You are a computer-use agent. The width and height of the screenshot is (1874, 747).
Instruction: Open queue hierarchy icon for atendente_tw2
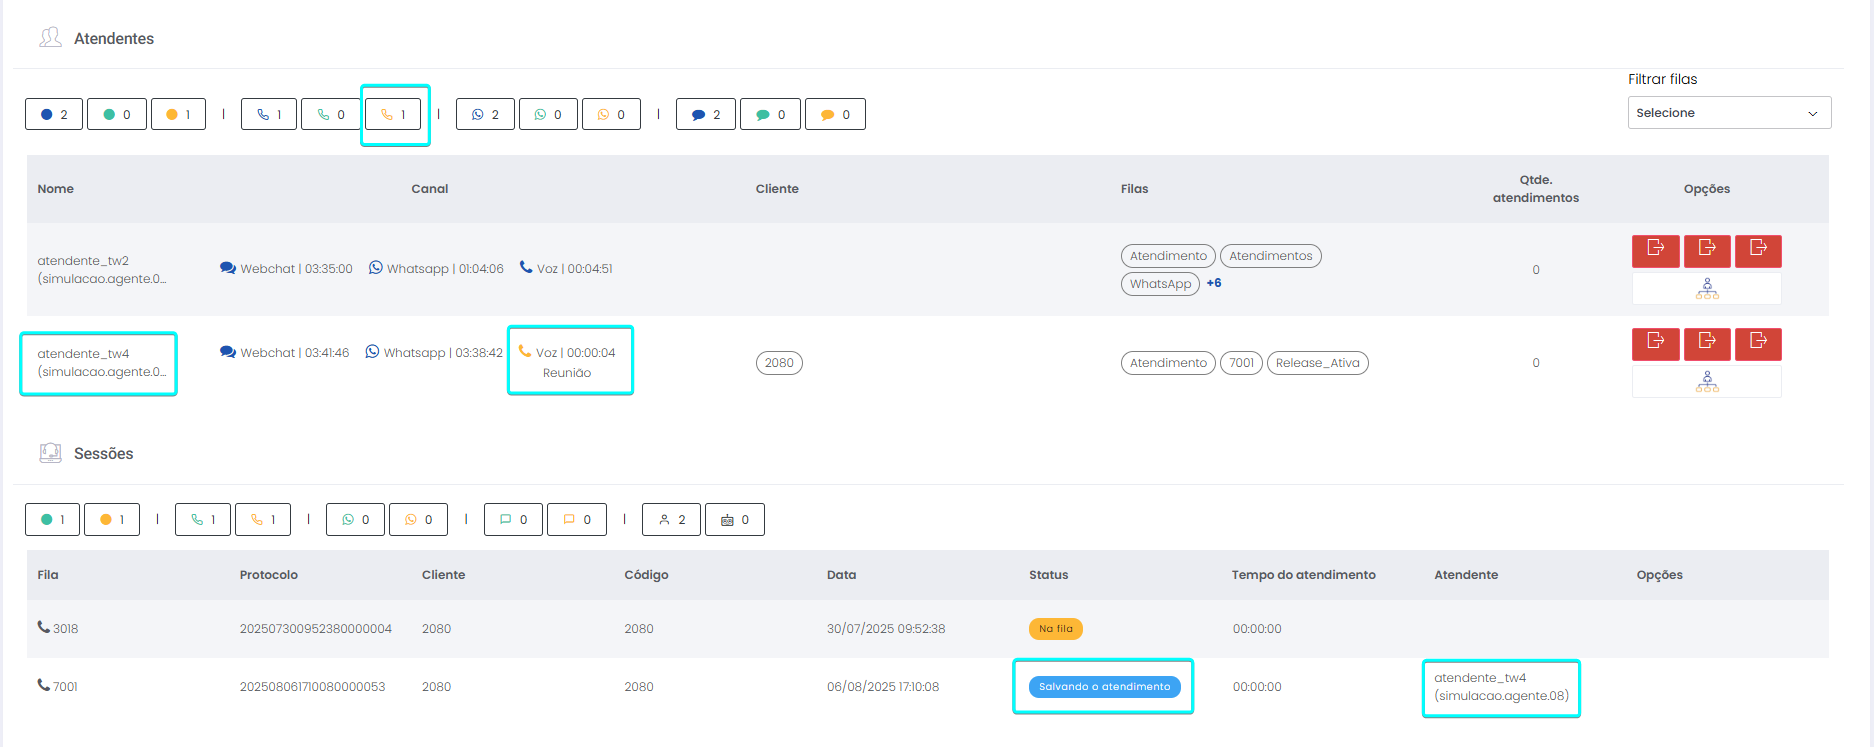pyautogui.click(x=1706, y=289)
